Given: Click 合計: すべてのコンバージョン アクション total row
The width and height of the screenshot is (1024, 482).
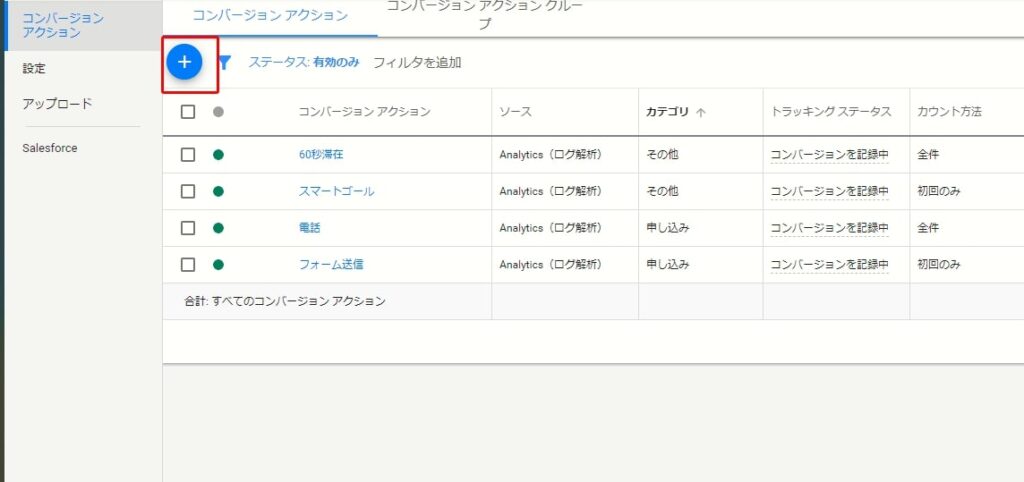Looking at the screenshot, I should click(593, 301).
